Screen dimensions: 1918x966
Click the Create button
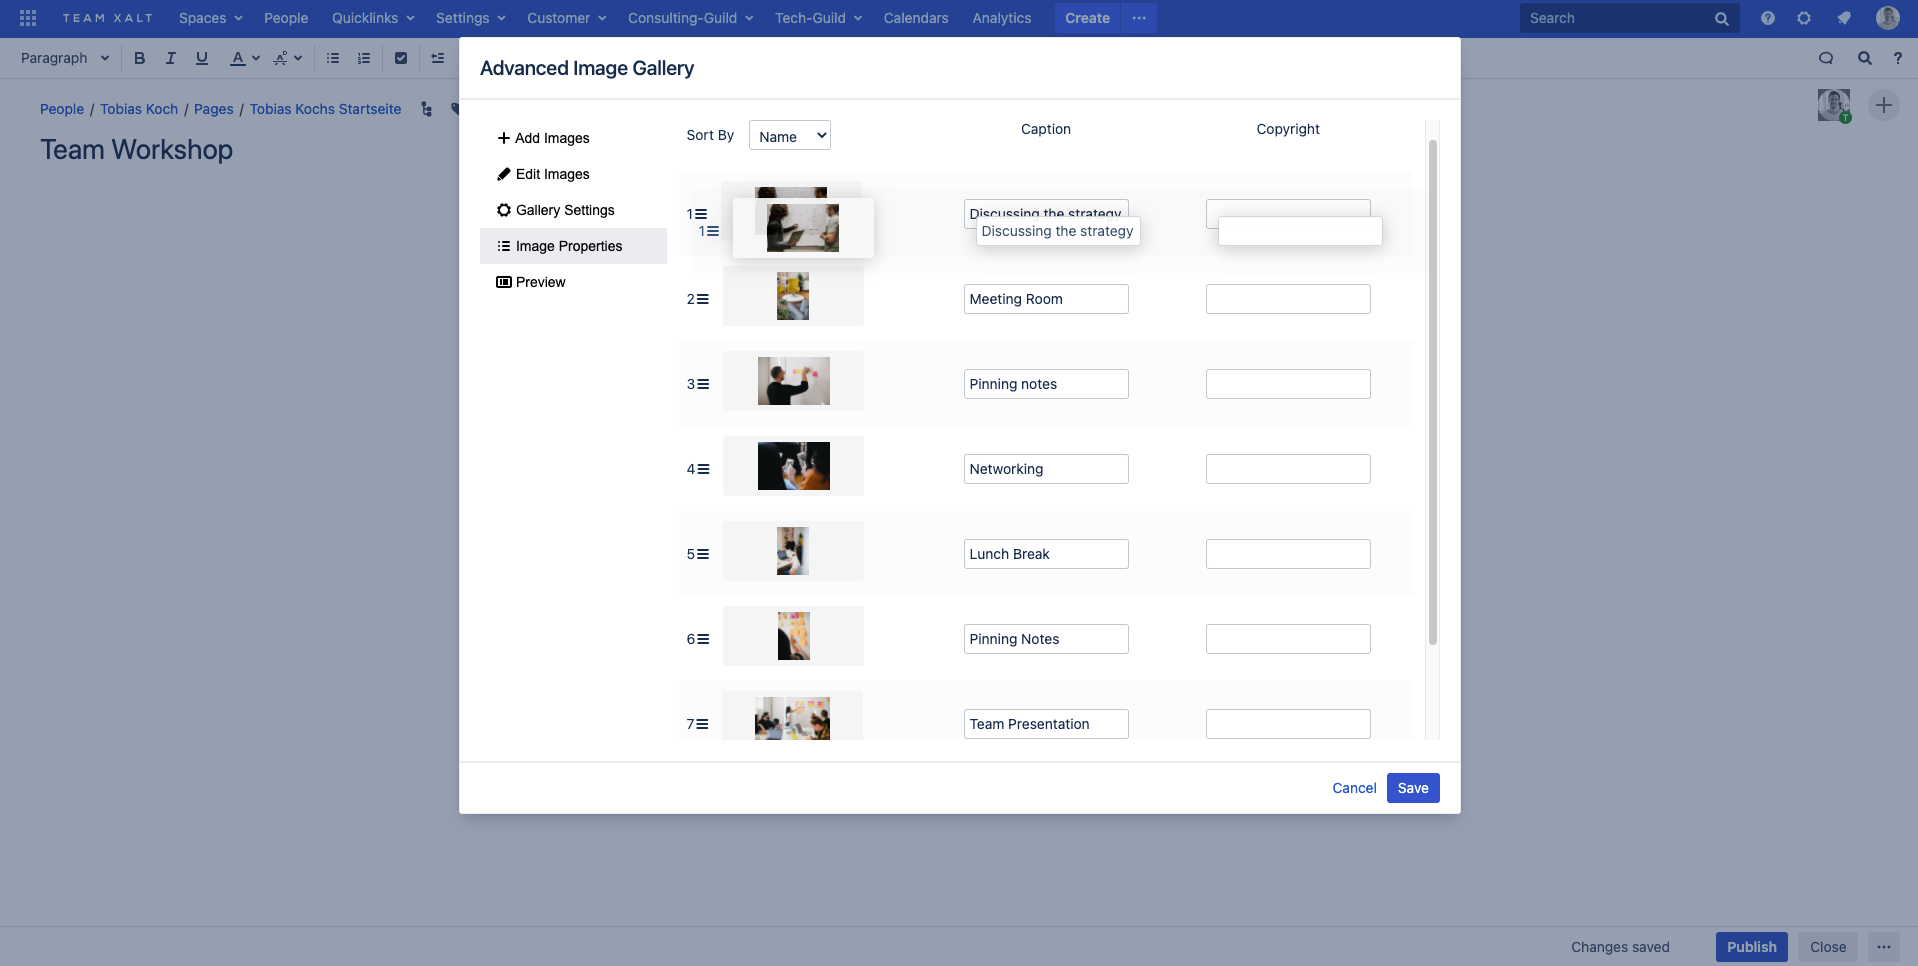coord(1087,18)
